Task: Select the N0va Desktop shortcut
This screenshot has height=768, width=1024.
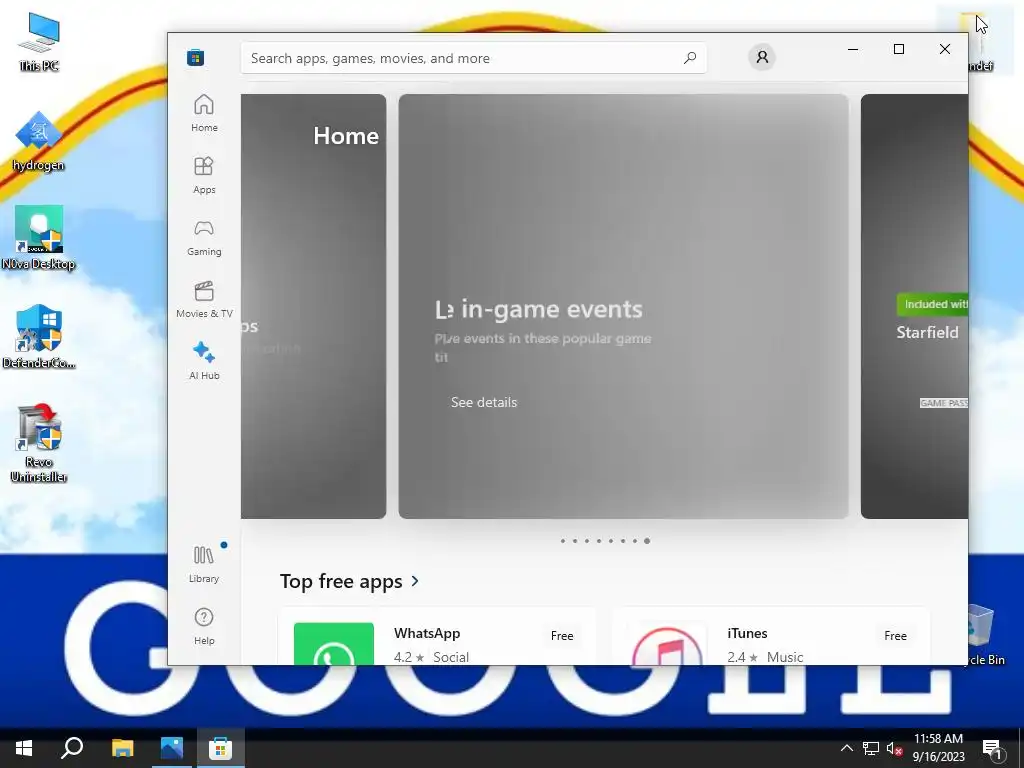Action: (x=39, y=238)
